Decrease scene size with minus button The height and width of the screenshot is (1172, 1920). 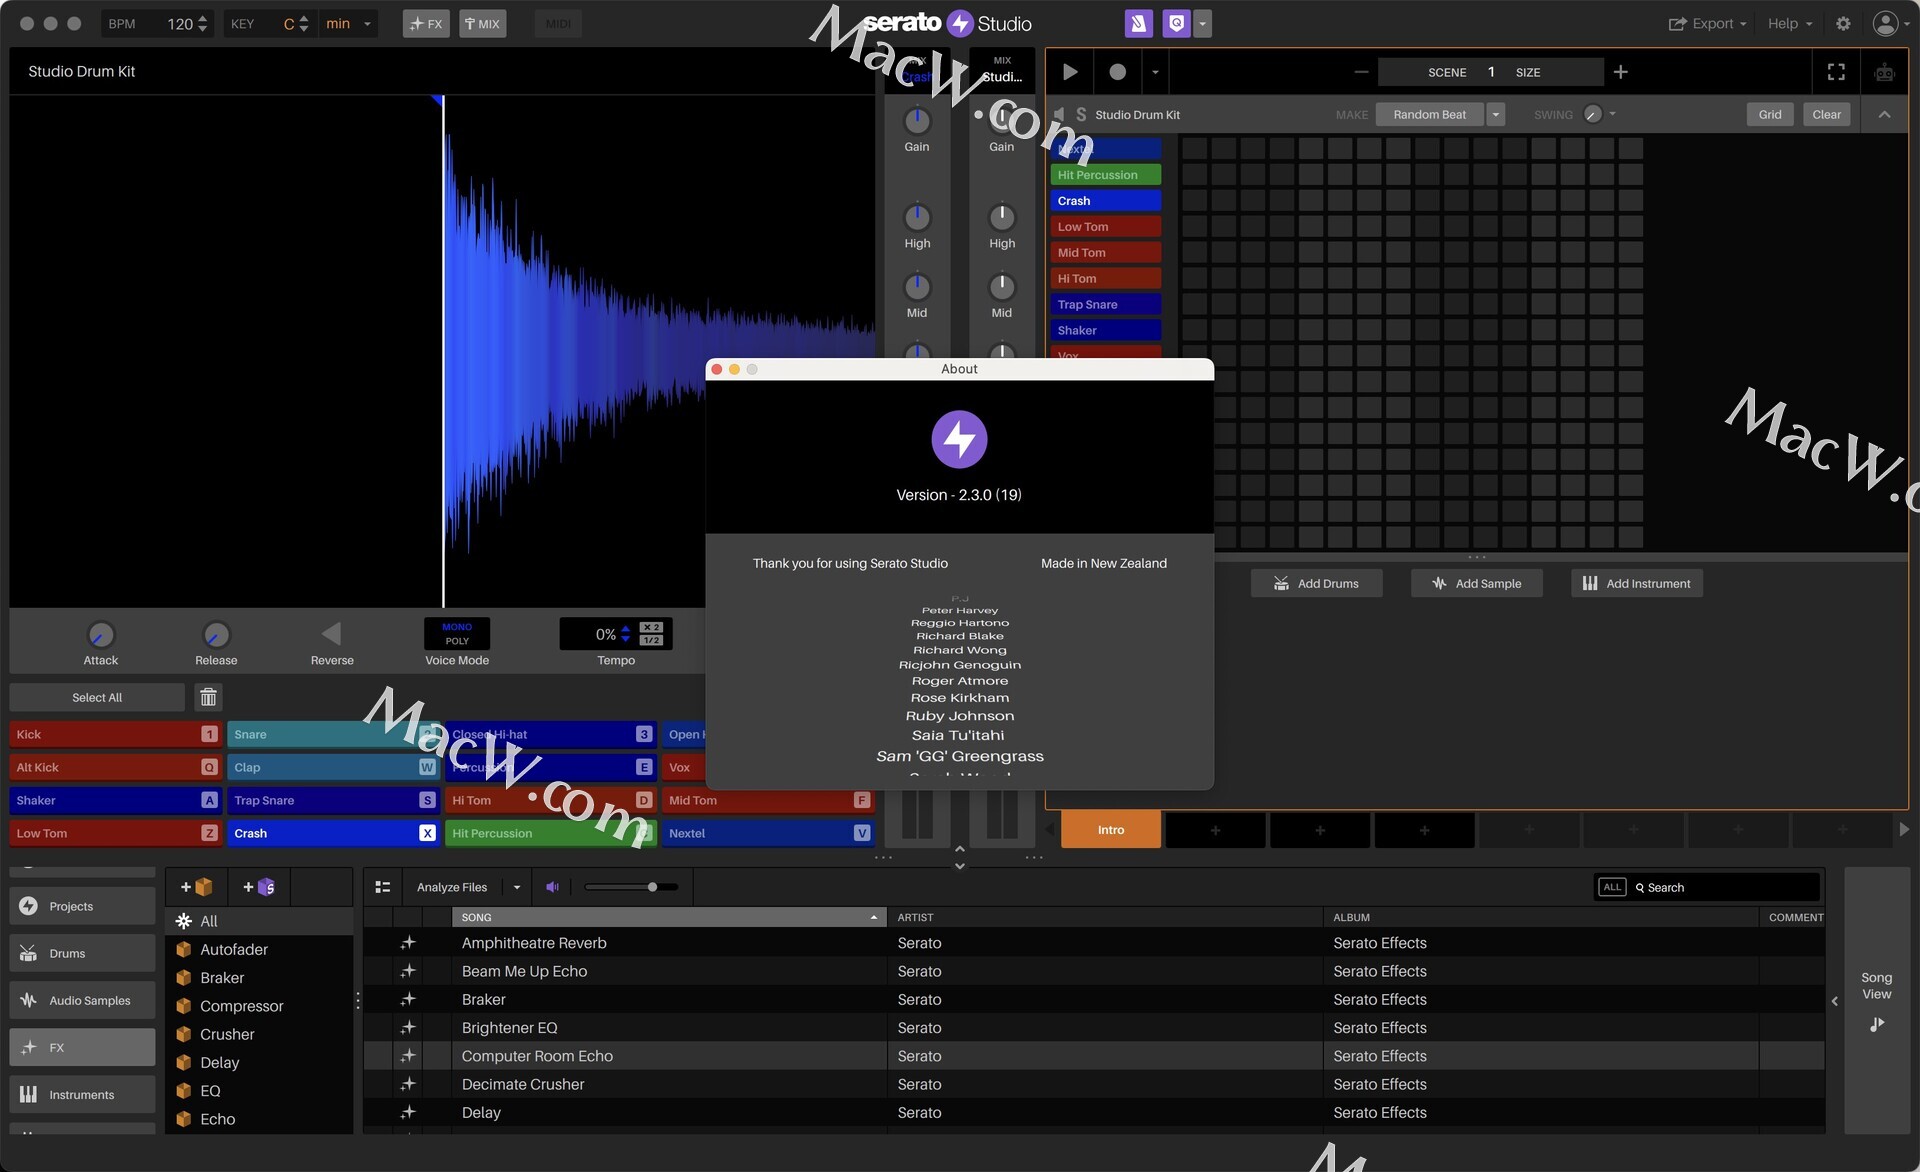pyautogui.click(x=1361, y=72)
